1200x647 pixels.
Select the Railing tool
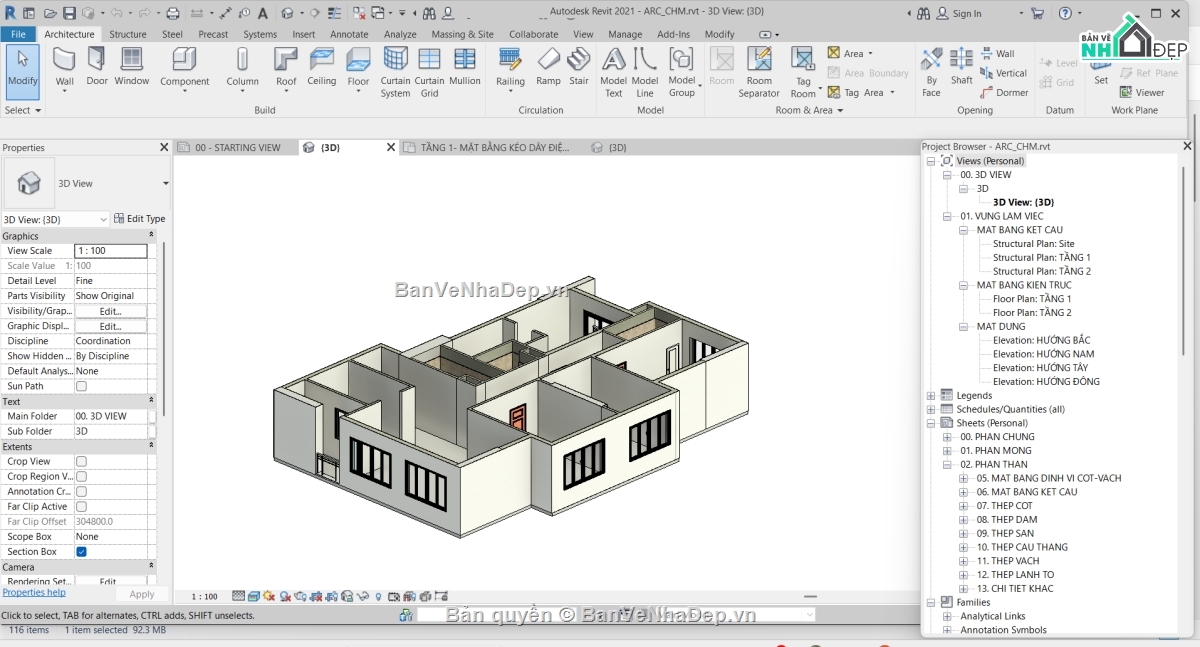(510, 68)
